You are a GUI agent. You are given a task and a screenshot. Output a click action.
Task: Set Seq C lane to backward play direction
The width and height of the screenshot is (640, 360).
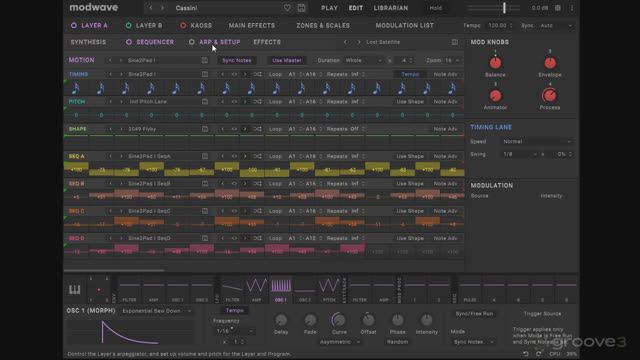point(222,211)
